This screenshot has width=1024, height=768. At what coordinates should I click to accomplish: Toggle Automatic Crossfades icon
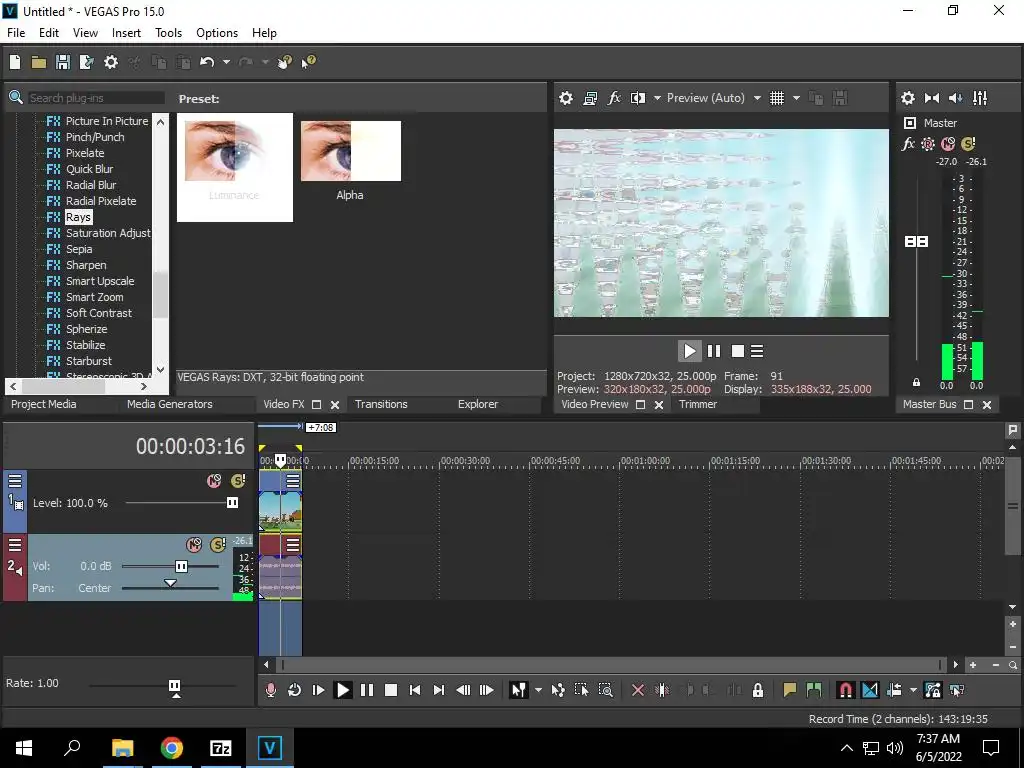pos(870,690)
